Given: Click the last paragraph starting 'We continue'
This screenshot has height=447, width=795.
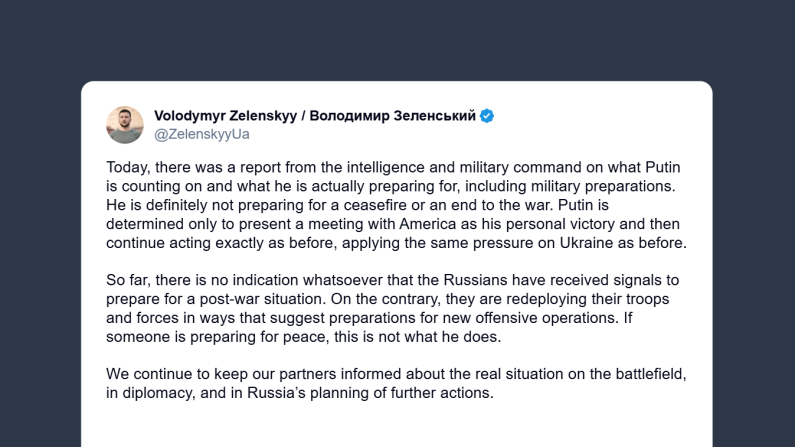Looking at the screenshot, I should click(x=396, y=383).
